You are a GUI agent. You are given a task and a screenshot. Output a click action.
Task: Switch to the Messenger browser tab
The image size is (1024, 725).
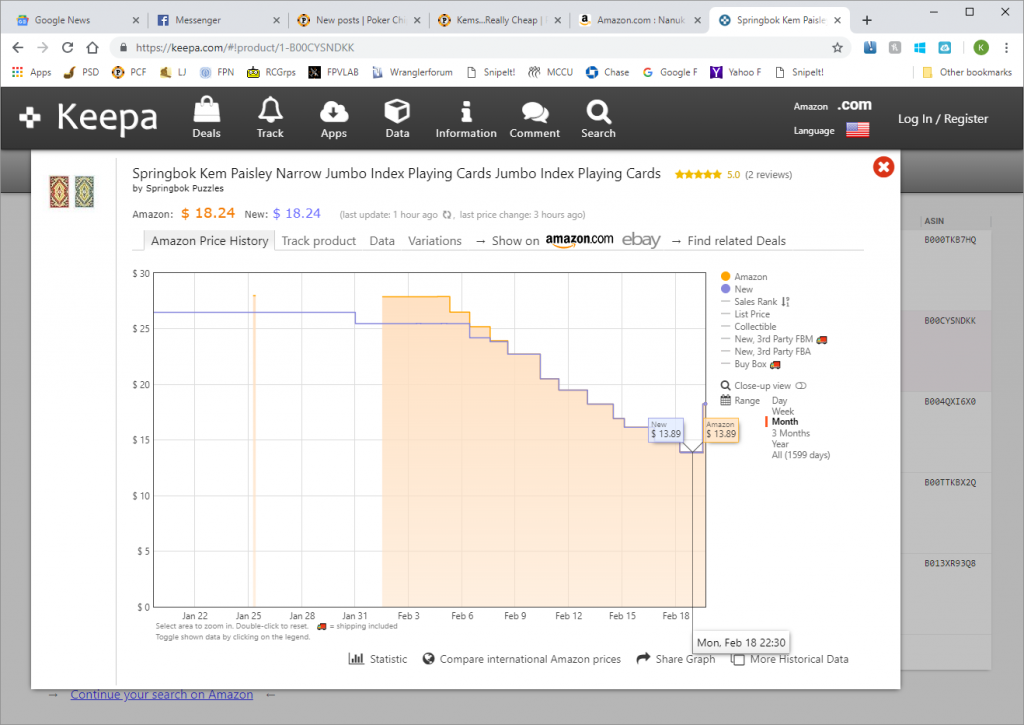click(218, 20)
